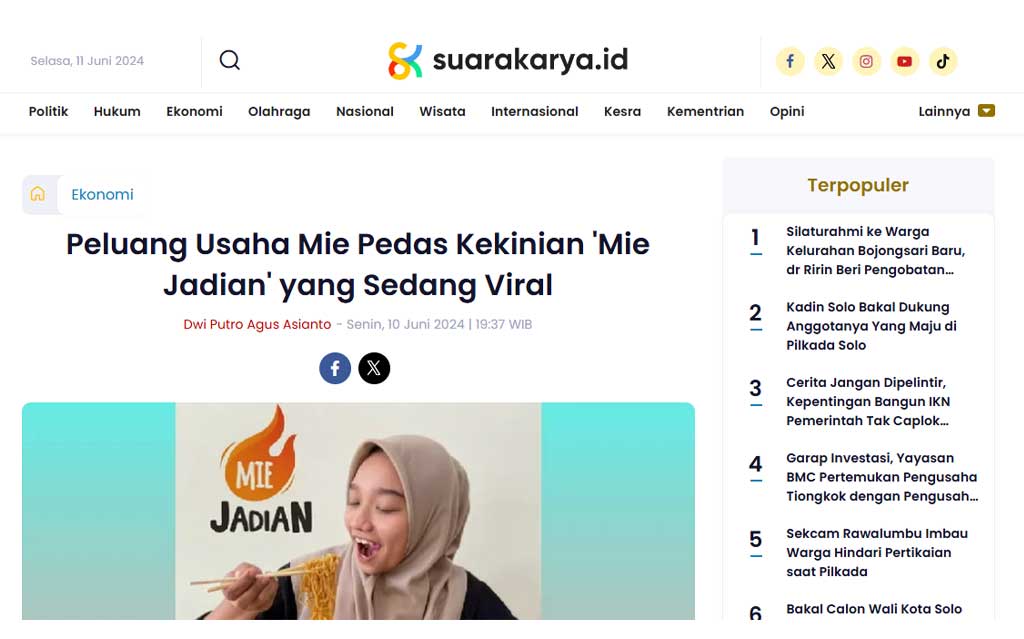Open author Dwi Putro Agus Asianto link
Screen dimensions: 1024x639
point(257,324)
